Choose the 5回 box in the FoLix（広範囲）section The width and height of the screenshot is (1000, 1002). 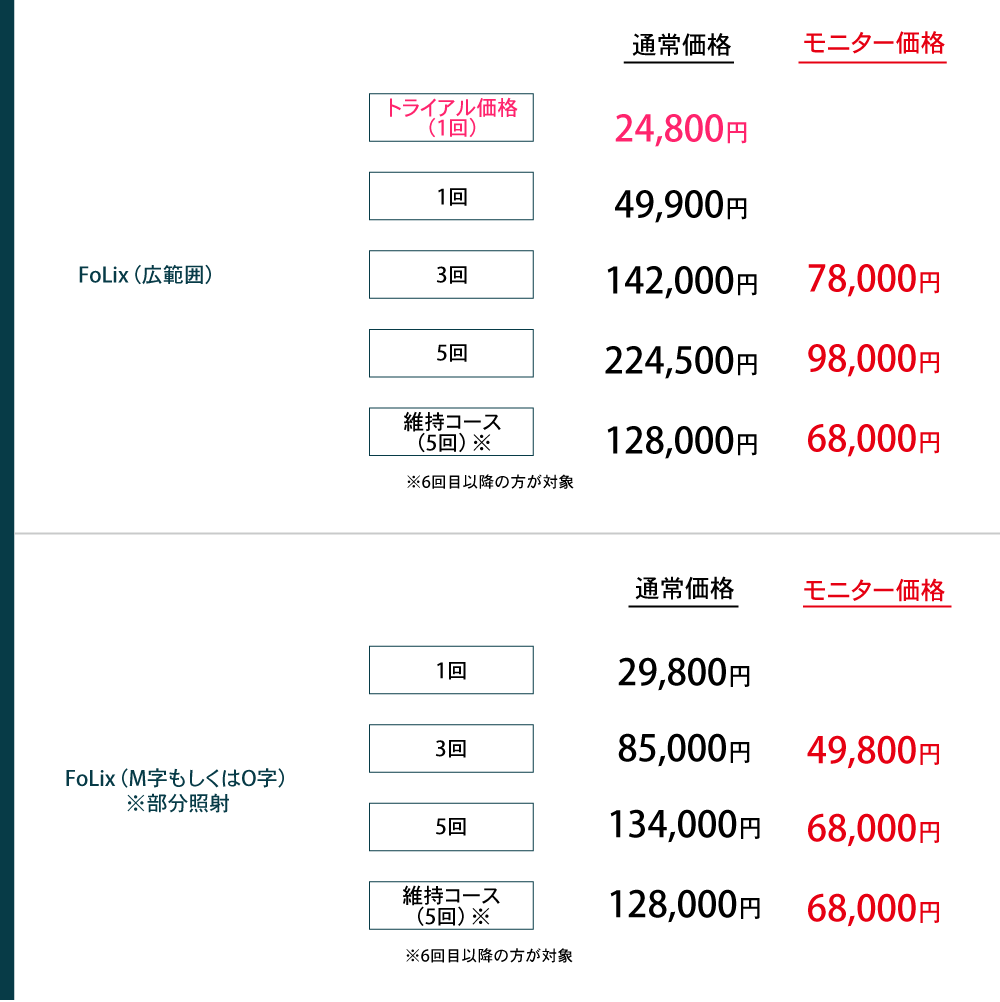pyautogui.click(x=451, y=353)
